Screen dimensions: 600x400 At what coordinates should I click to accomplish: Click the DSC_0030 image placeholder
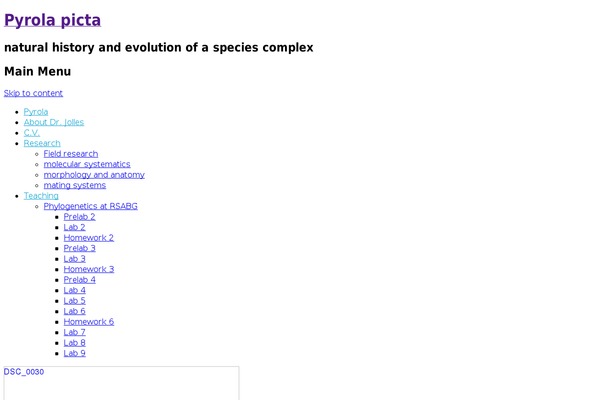(121, 383)
